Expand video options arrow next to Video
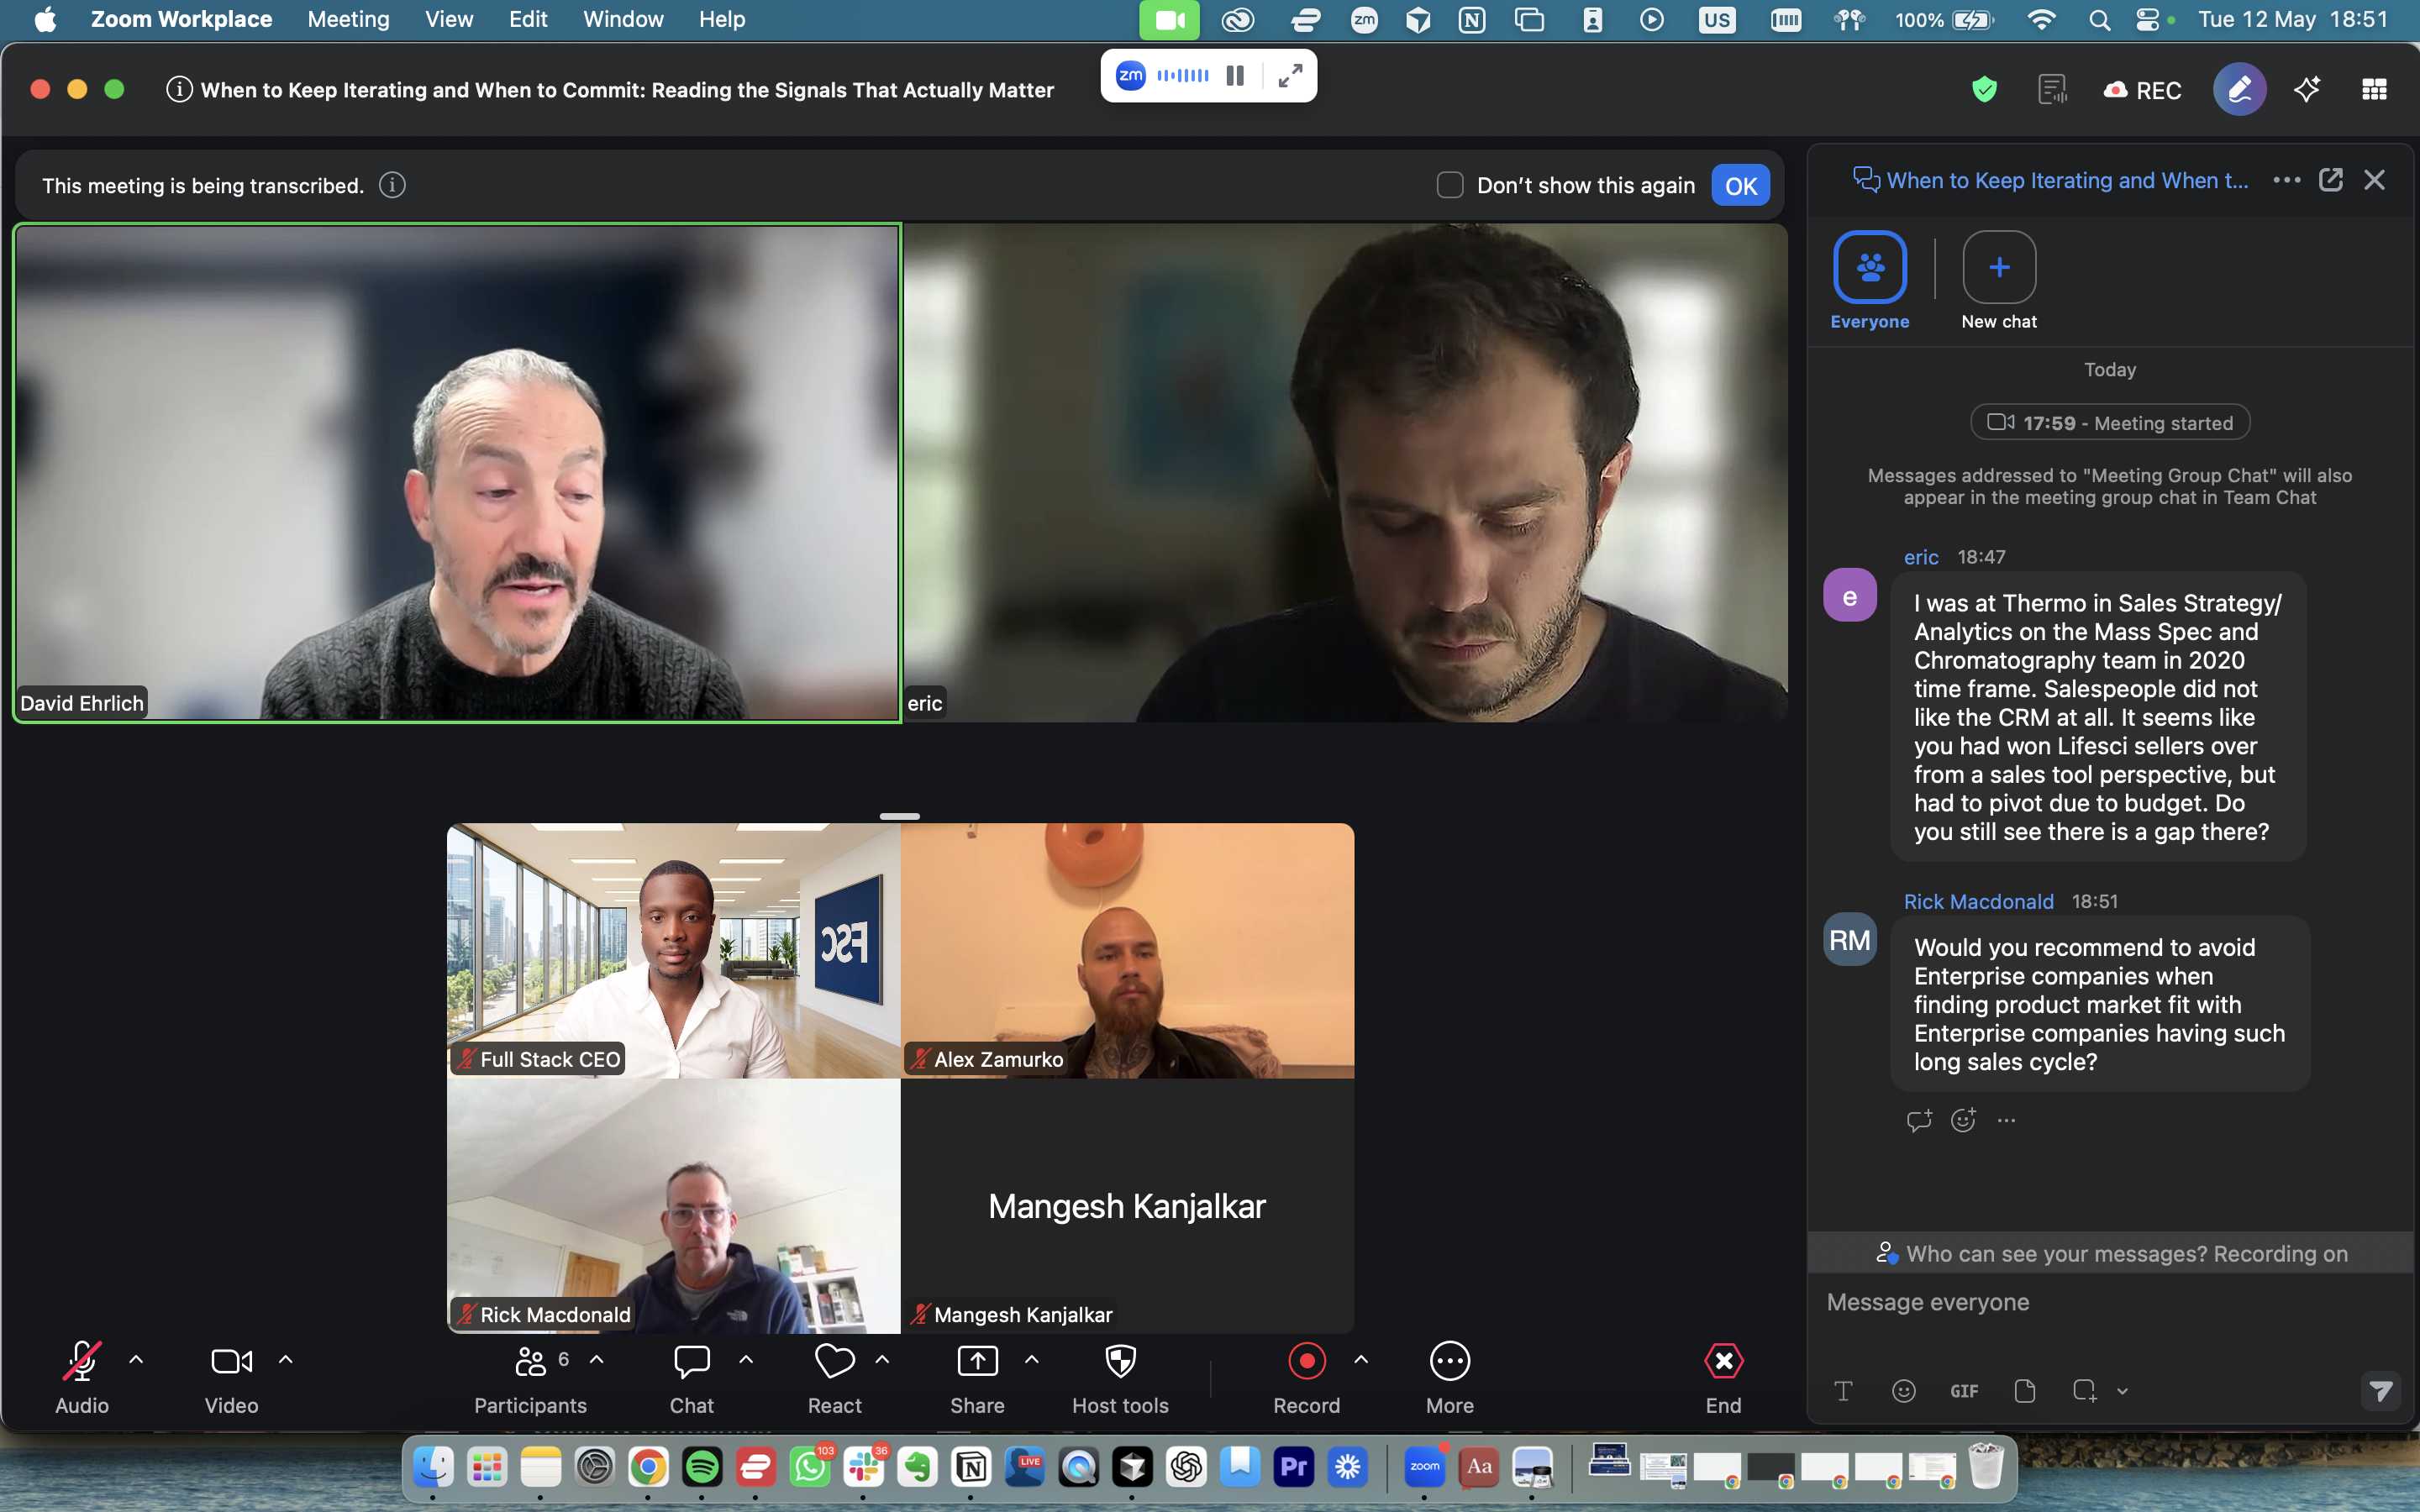This screenshot has height=1512, width=2420. point(285,1360)
